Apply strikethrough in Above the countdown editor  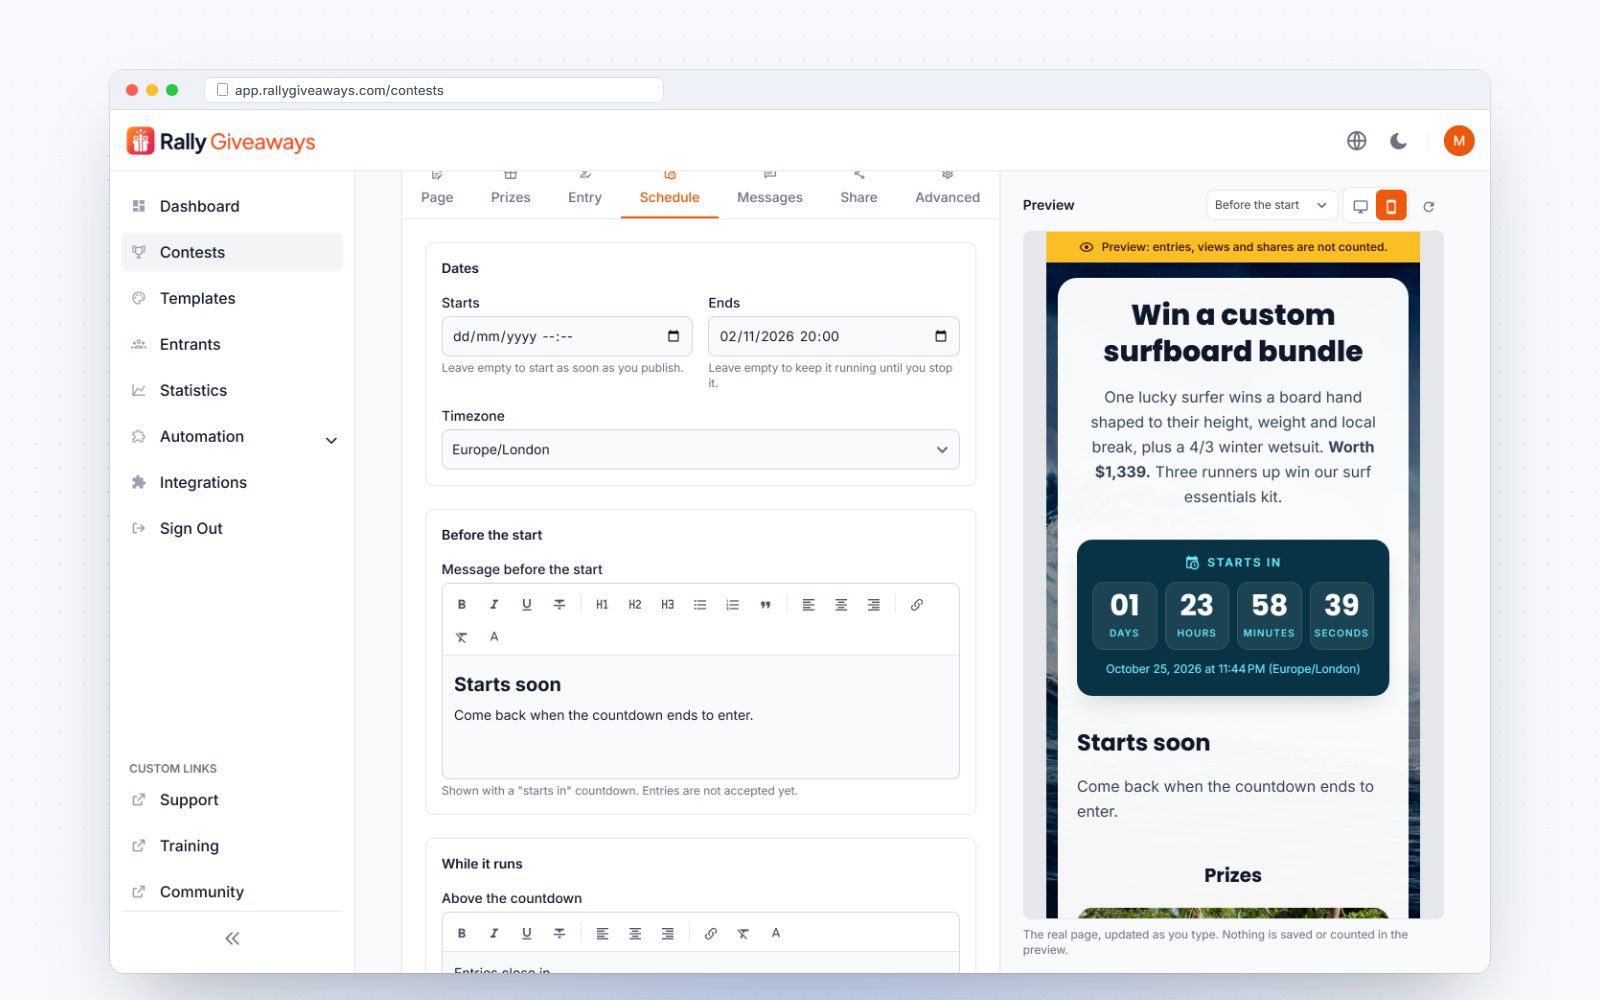click(559, 933)
